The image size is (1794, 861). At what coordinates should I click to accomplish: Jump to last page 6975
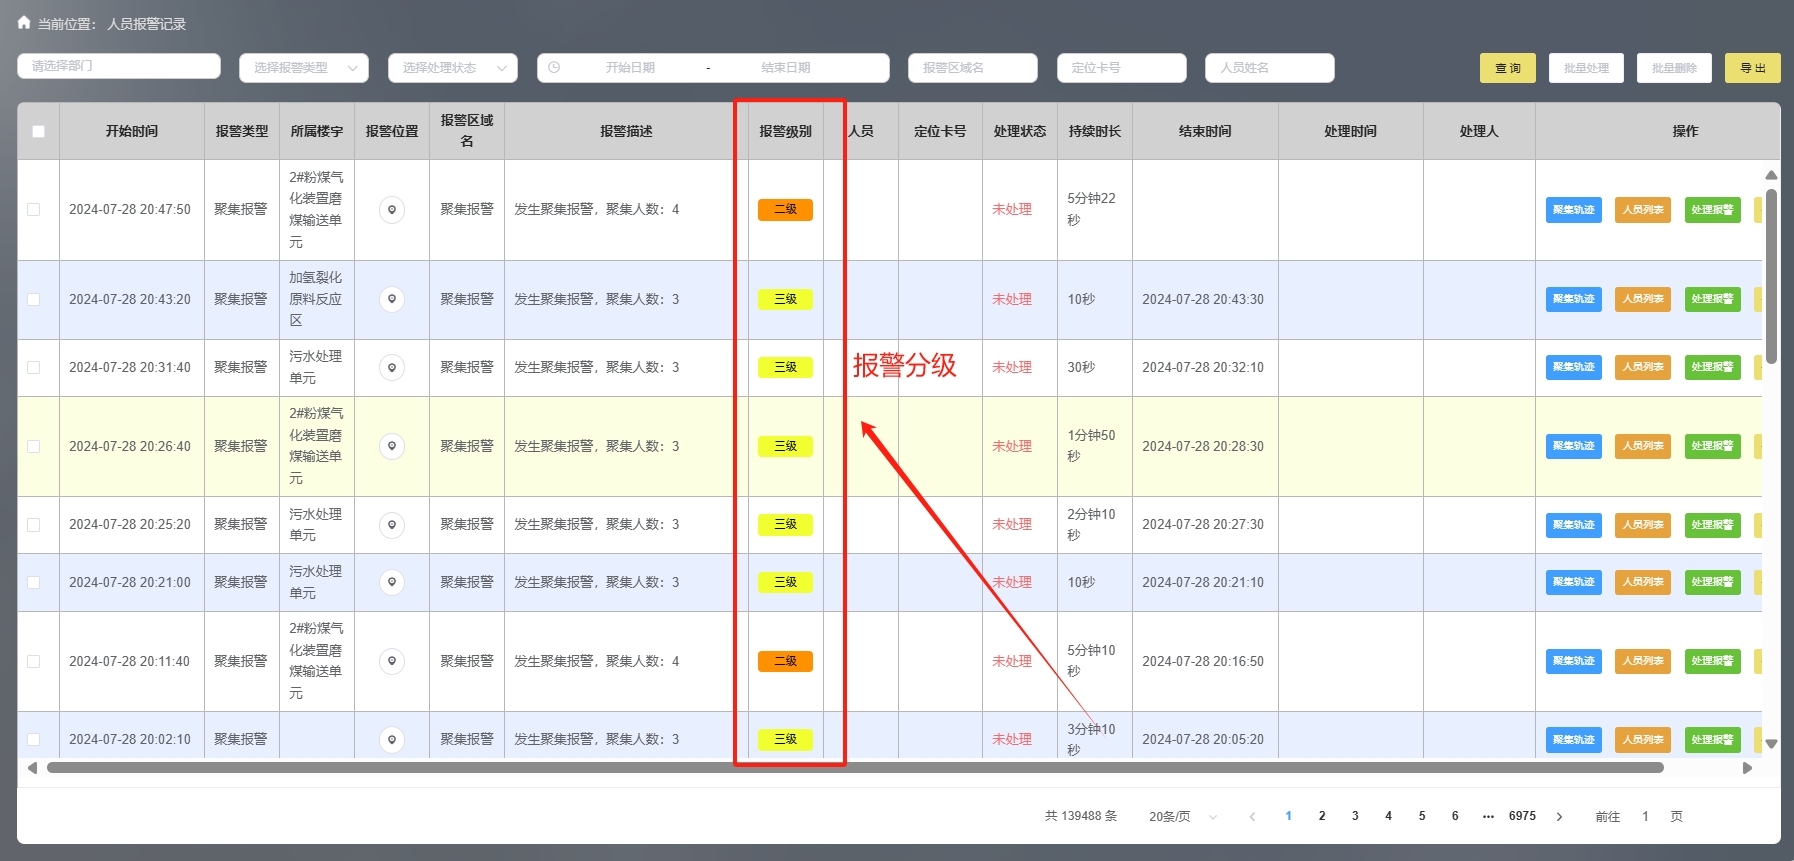point(1522,816)
